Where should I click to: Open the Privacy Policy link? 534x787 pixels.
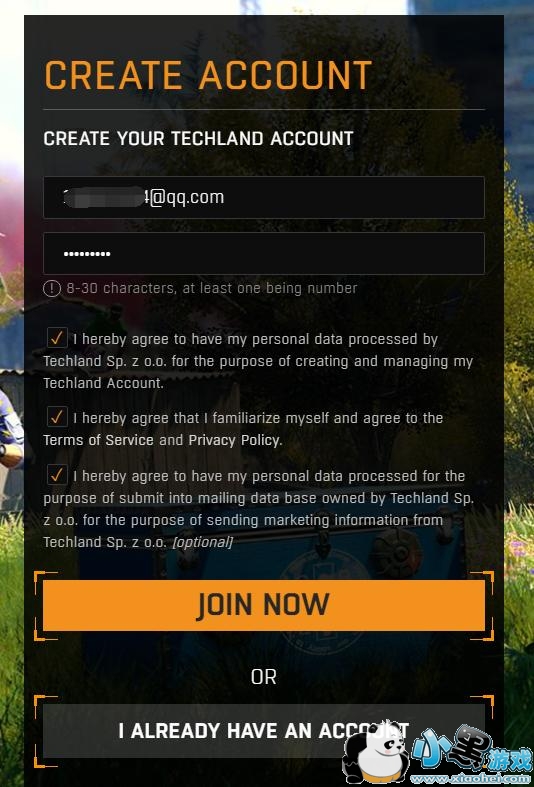pyautogui.click(x=234, y=440)
